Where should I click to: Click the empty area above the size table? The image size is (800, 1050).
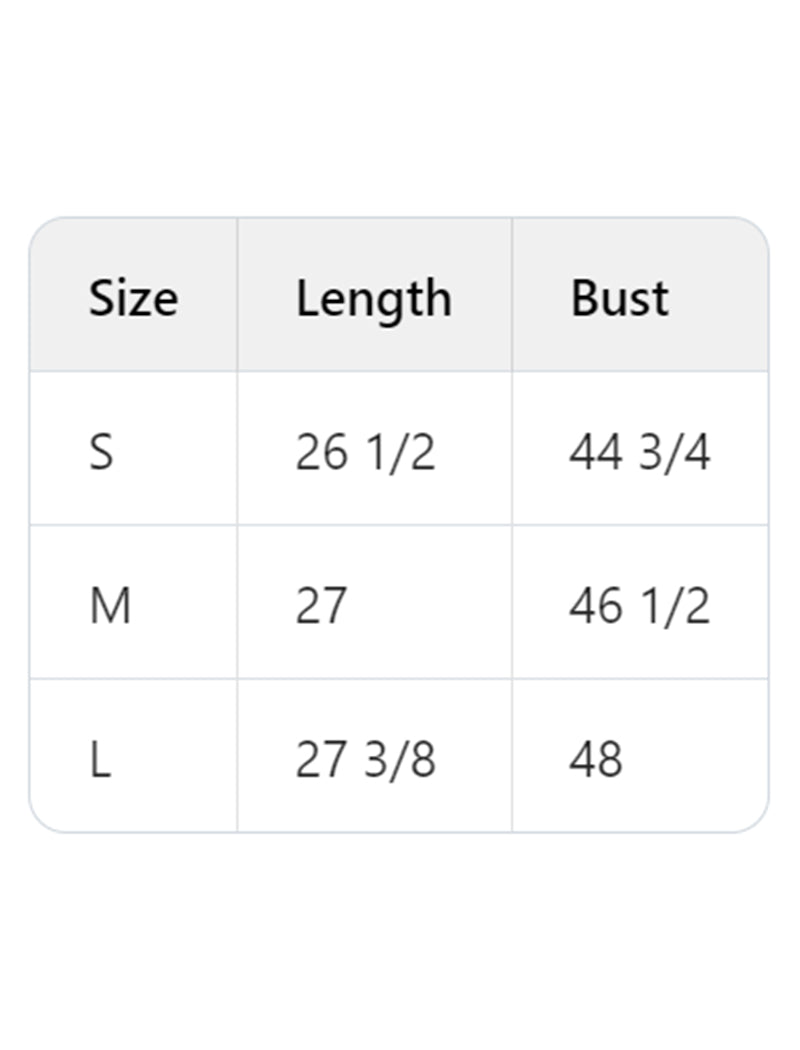tap(400, 110)
